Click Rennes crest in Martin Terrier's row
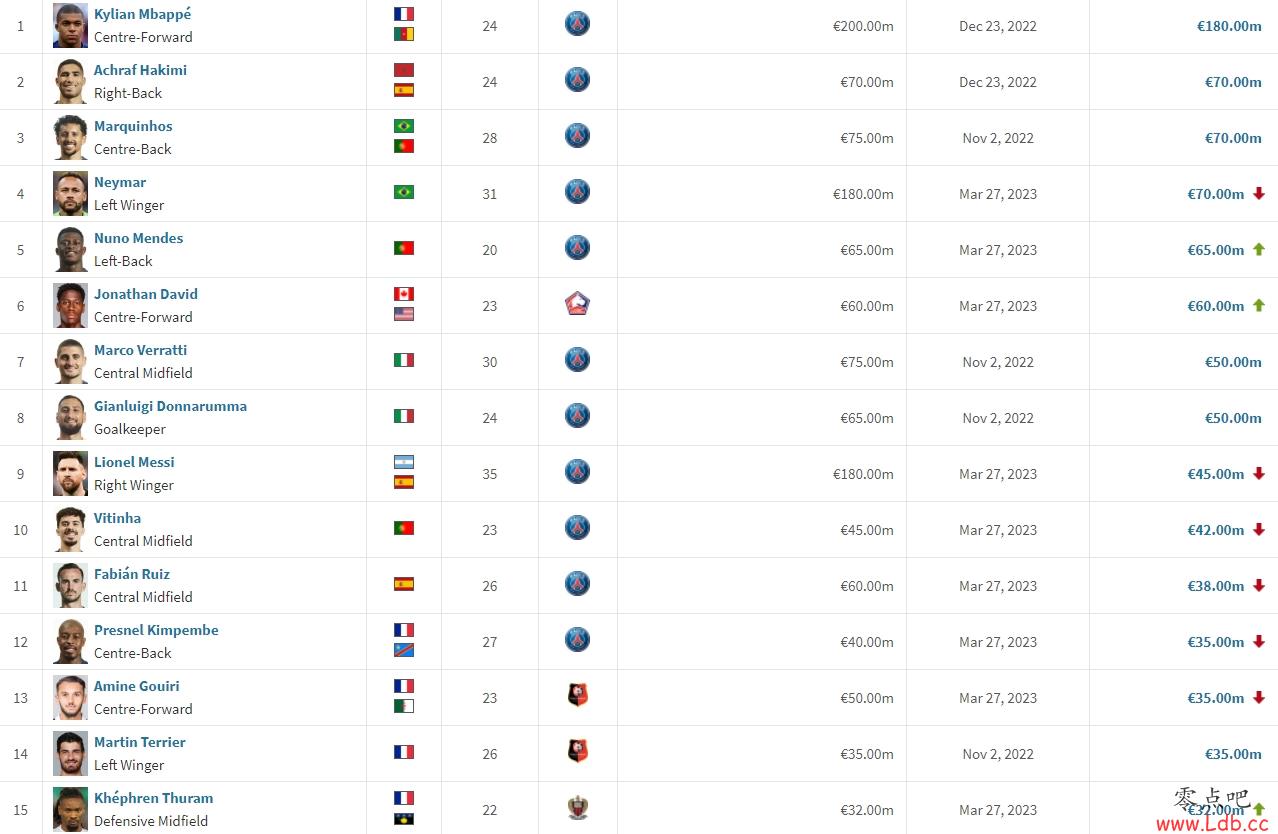This screenshot has height=834, width=1278. point(577,753)
